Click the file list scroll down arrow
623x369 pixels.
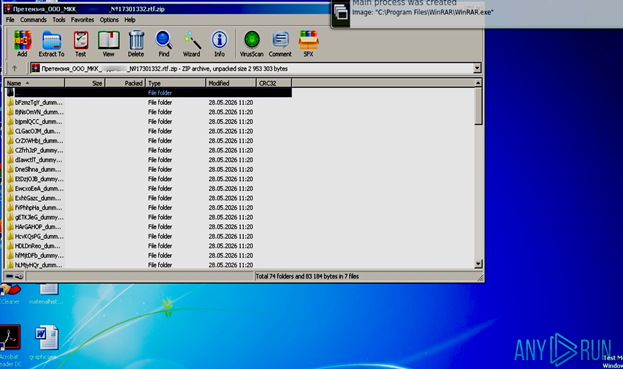pyautogui.click(x=478, y=264)
